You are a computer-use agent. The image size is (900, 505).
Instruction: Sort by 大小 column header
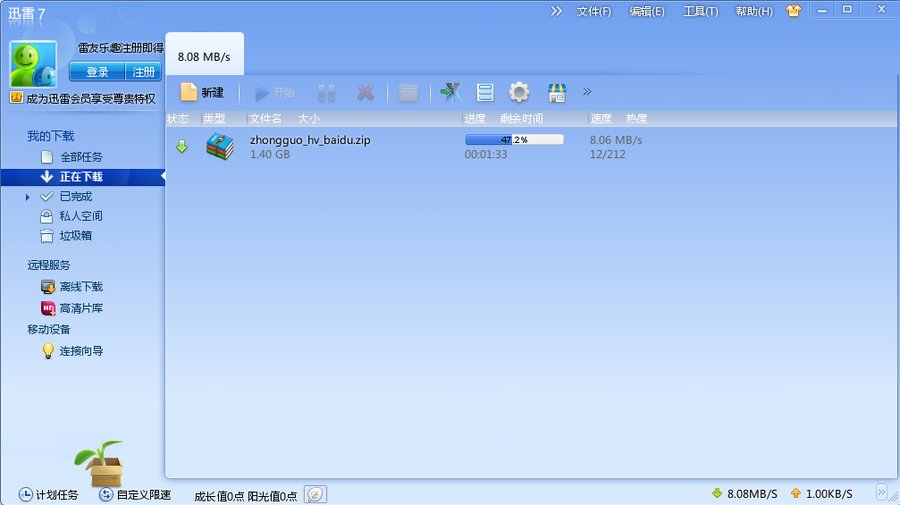click(x=309, y=119)
